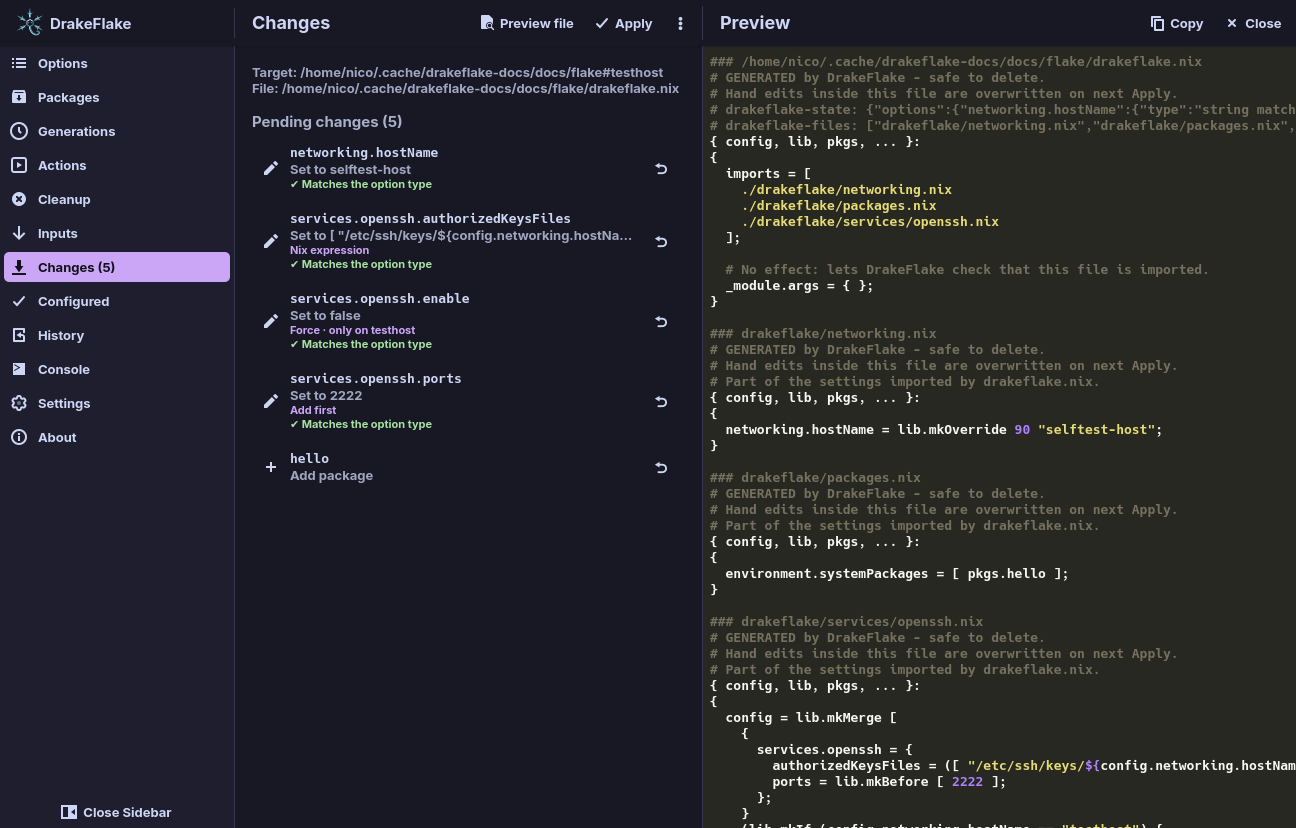Screen dimensions: 1296x828
Task: Click the Target flake path line
Action: pyautogui.click(x=457, y=73)
